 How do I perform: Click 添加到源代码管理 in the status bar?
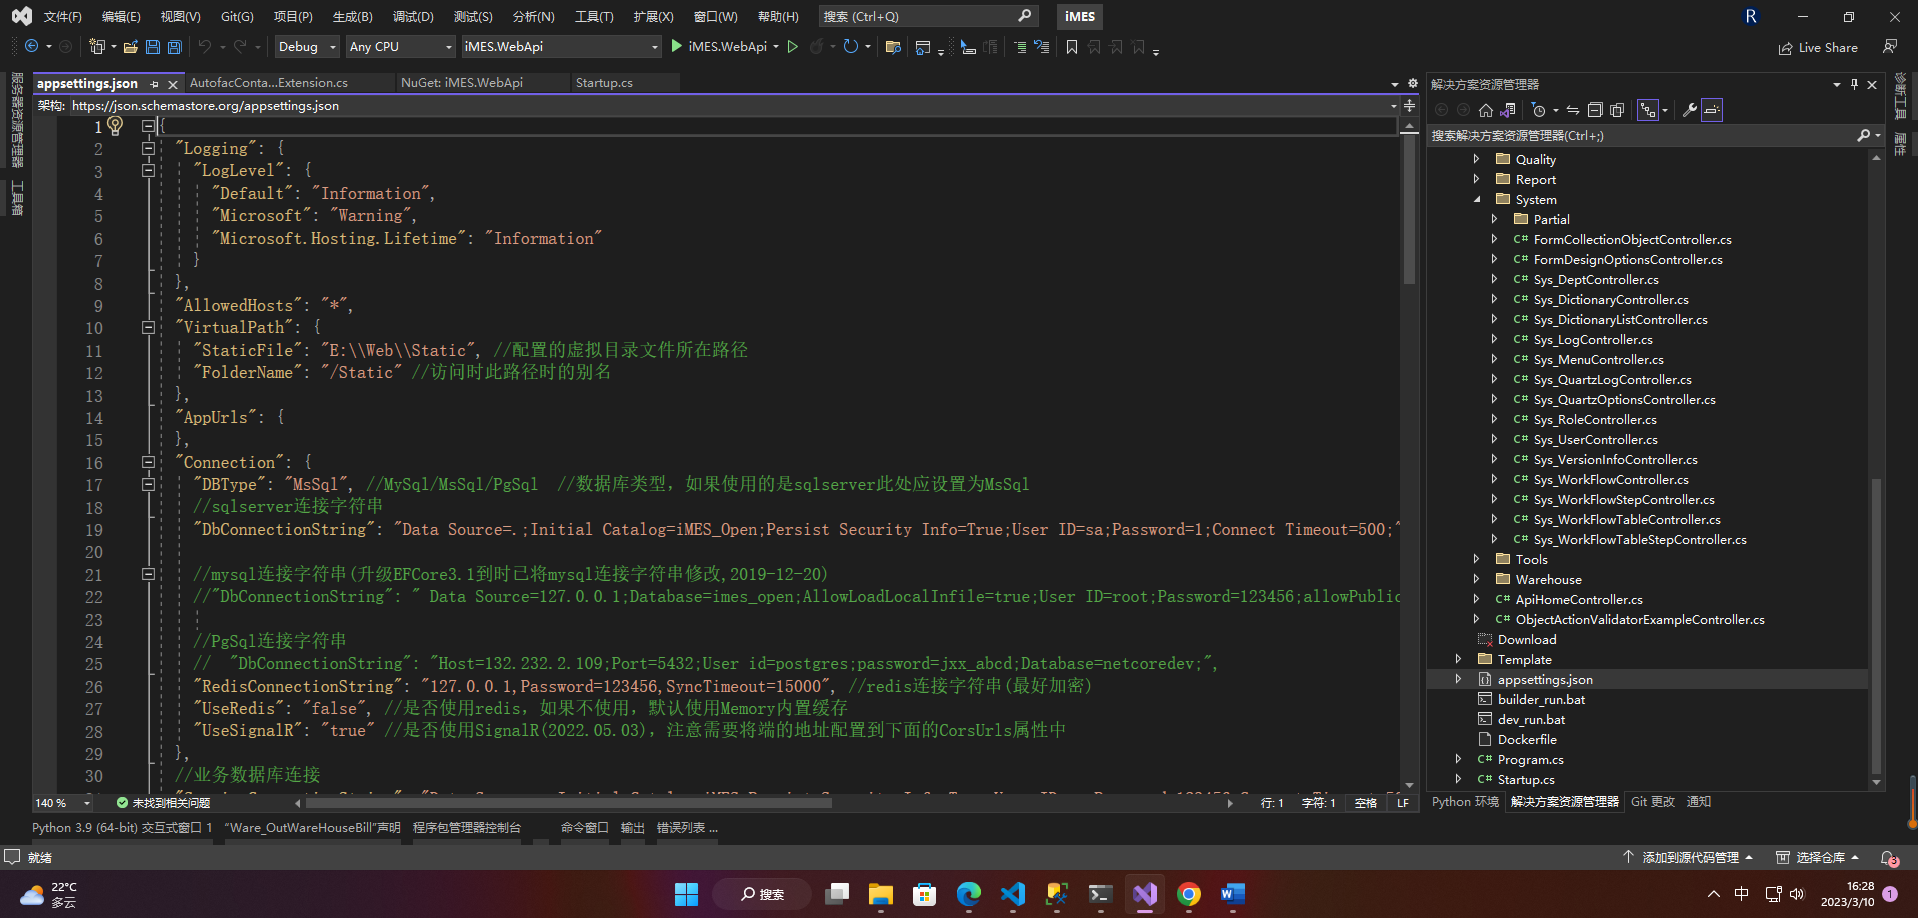(x=1688, y=858)
